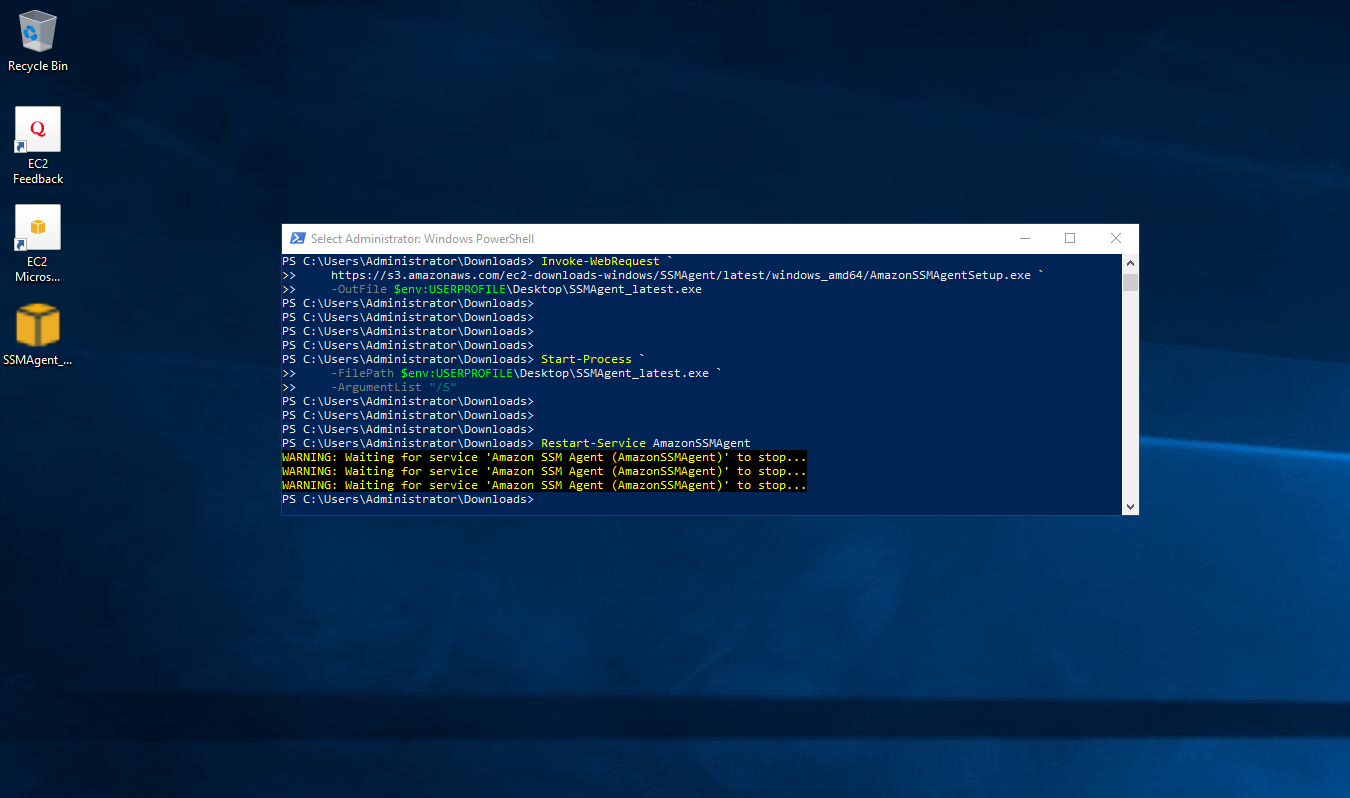Click the S3 download URL text
This screenshot has width=1350, height=798.
tap(681, 275)
